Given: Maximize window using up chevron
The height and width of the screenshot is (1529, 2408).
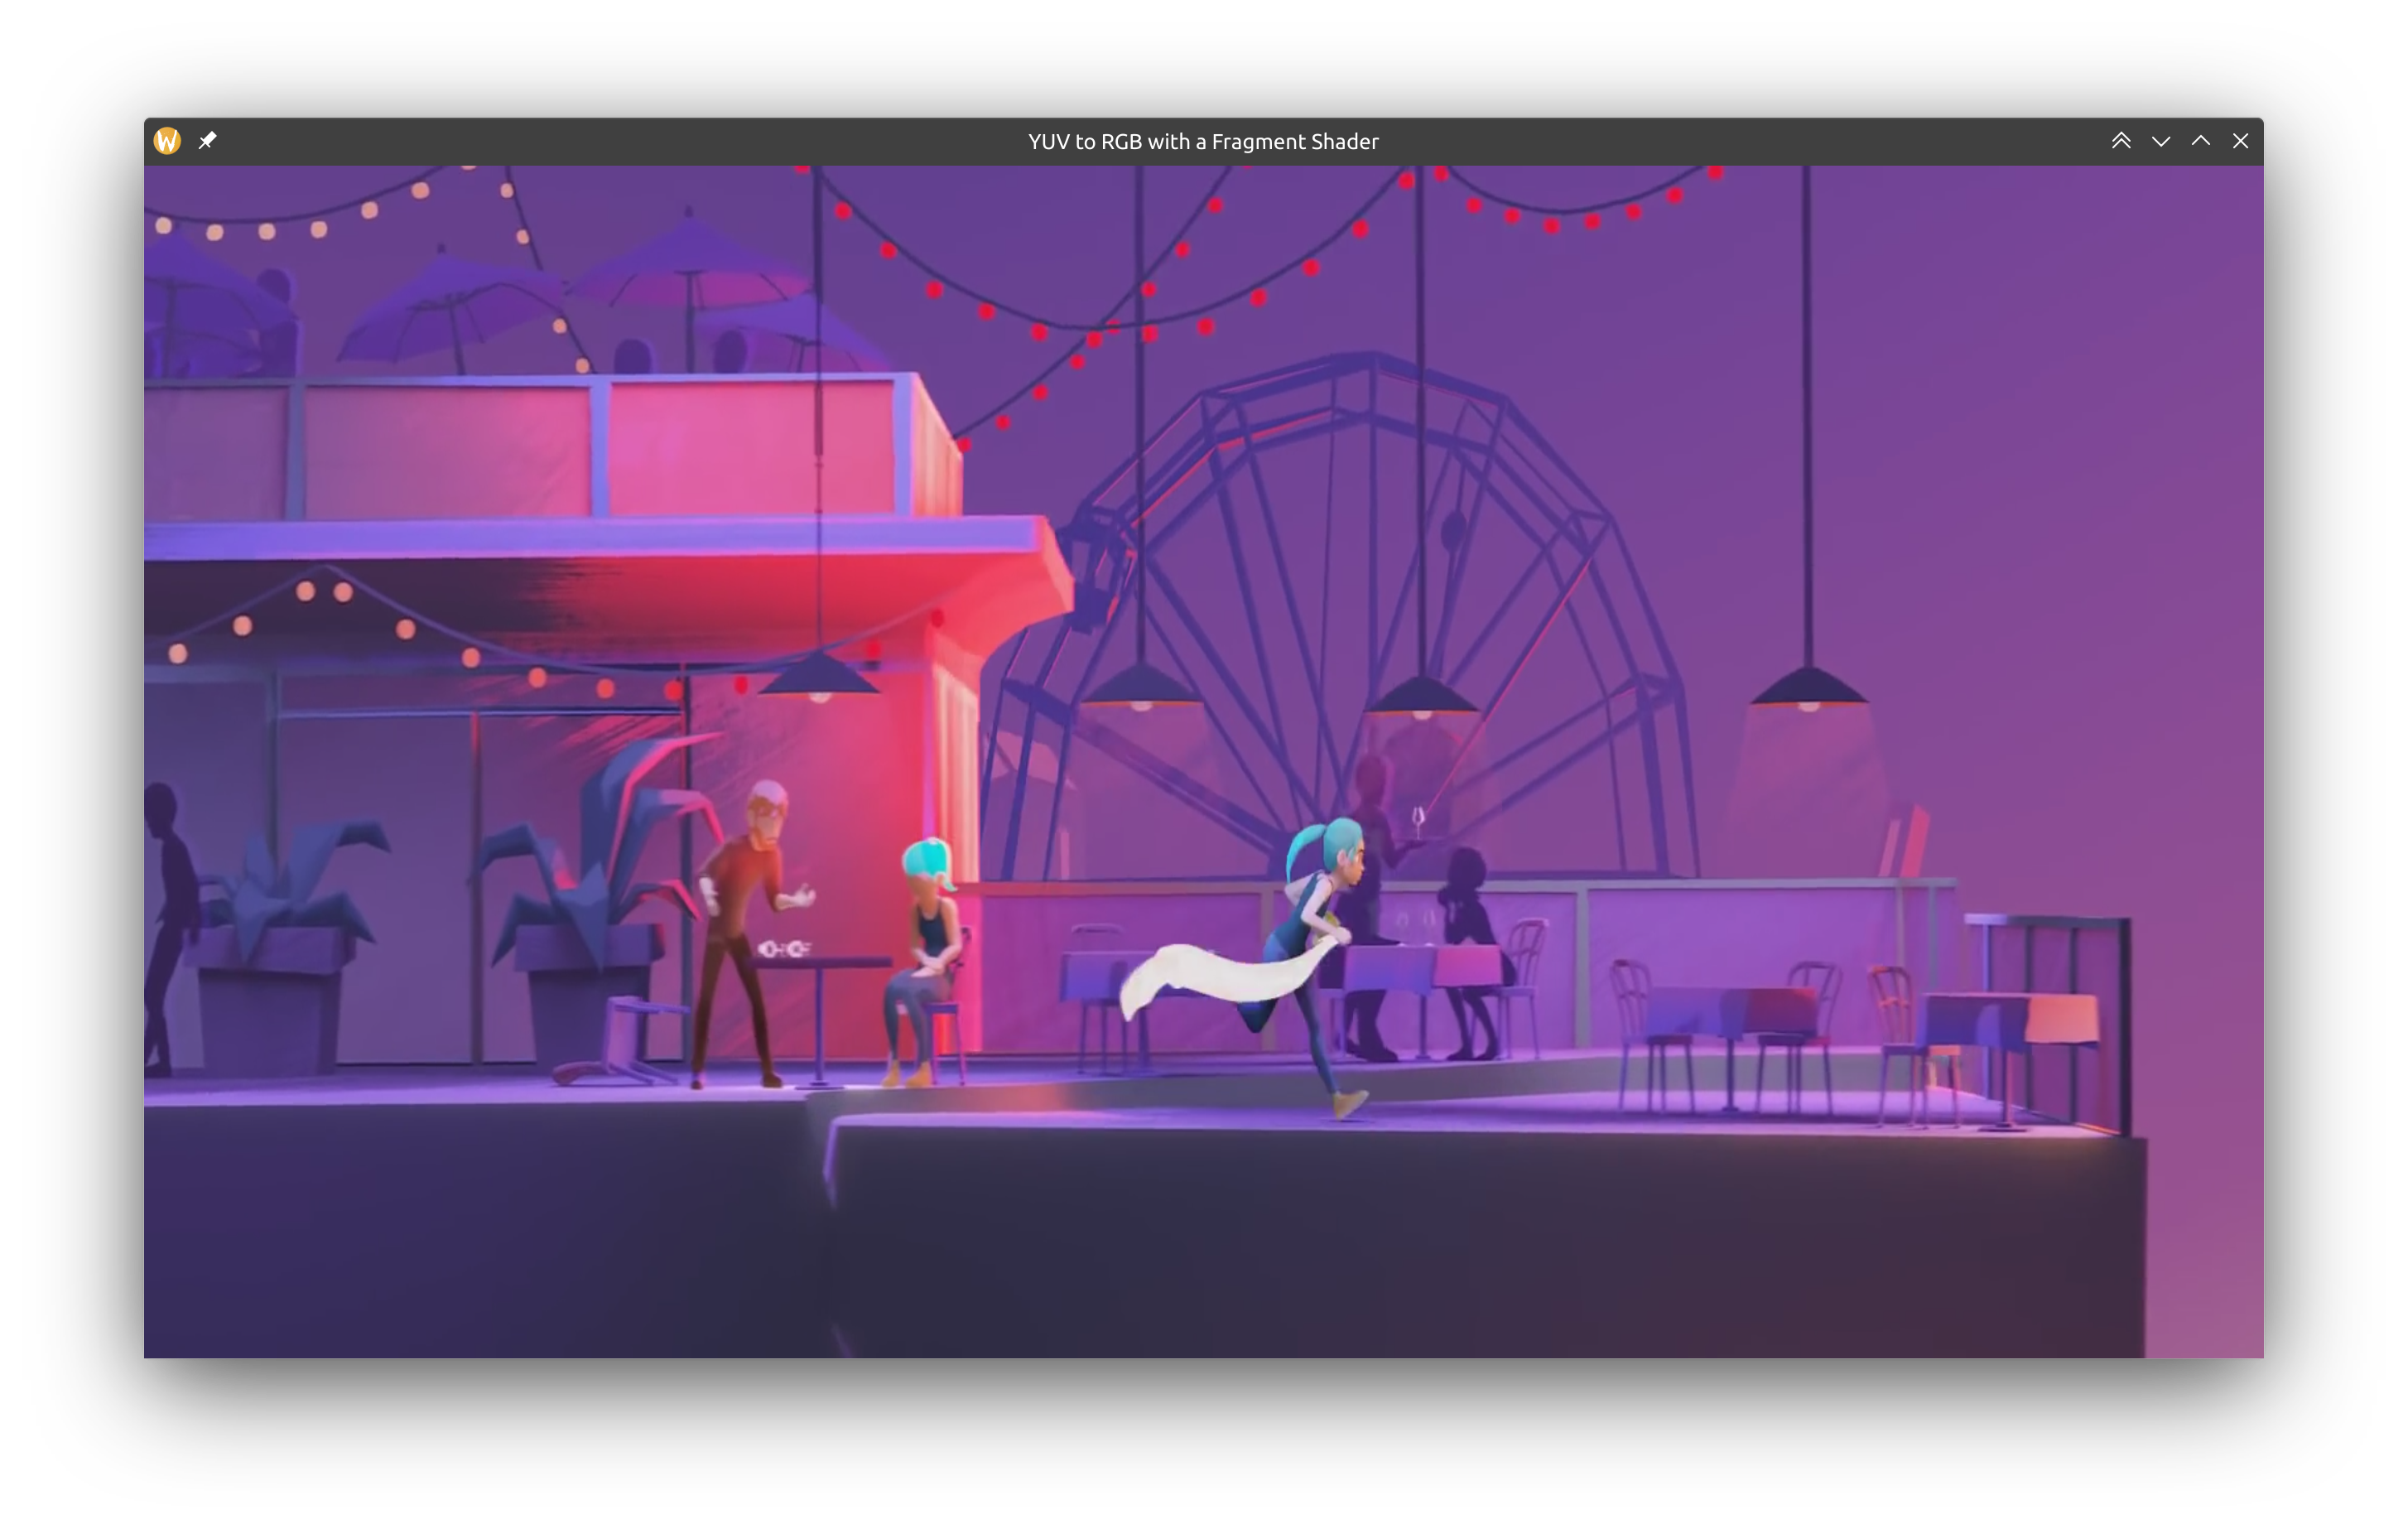Looking at the screenshot, I should 2200,141.
